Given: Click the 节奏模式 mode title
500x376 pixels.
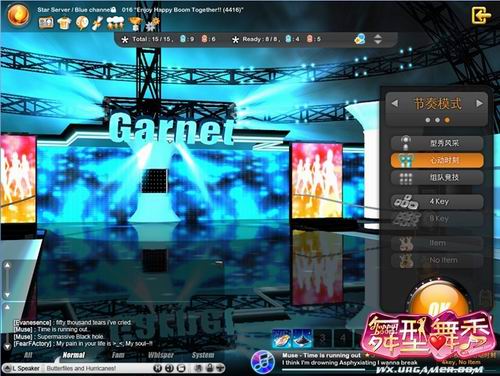Looking at the screenshot, I should pyautogui.click(x=437, y=103).
